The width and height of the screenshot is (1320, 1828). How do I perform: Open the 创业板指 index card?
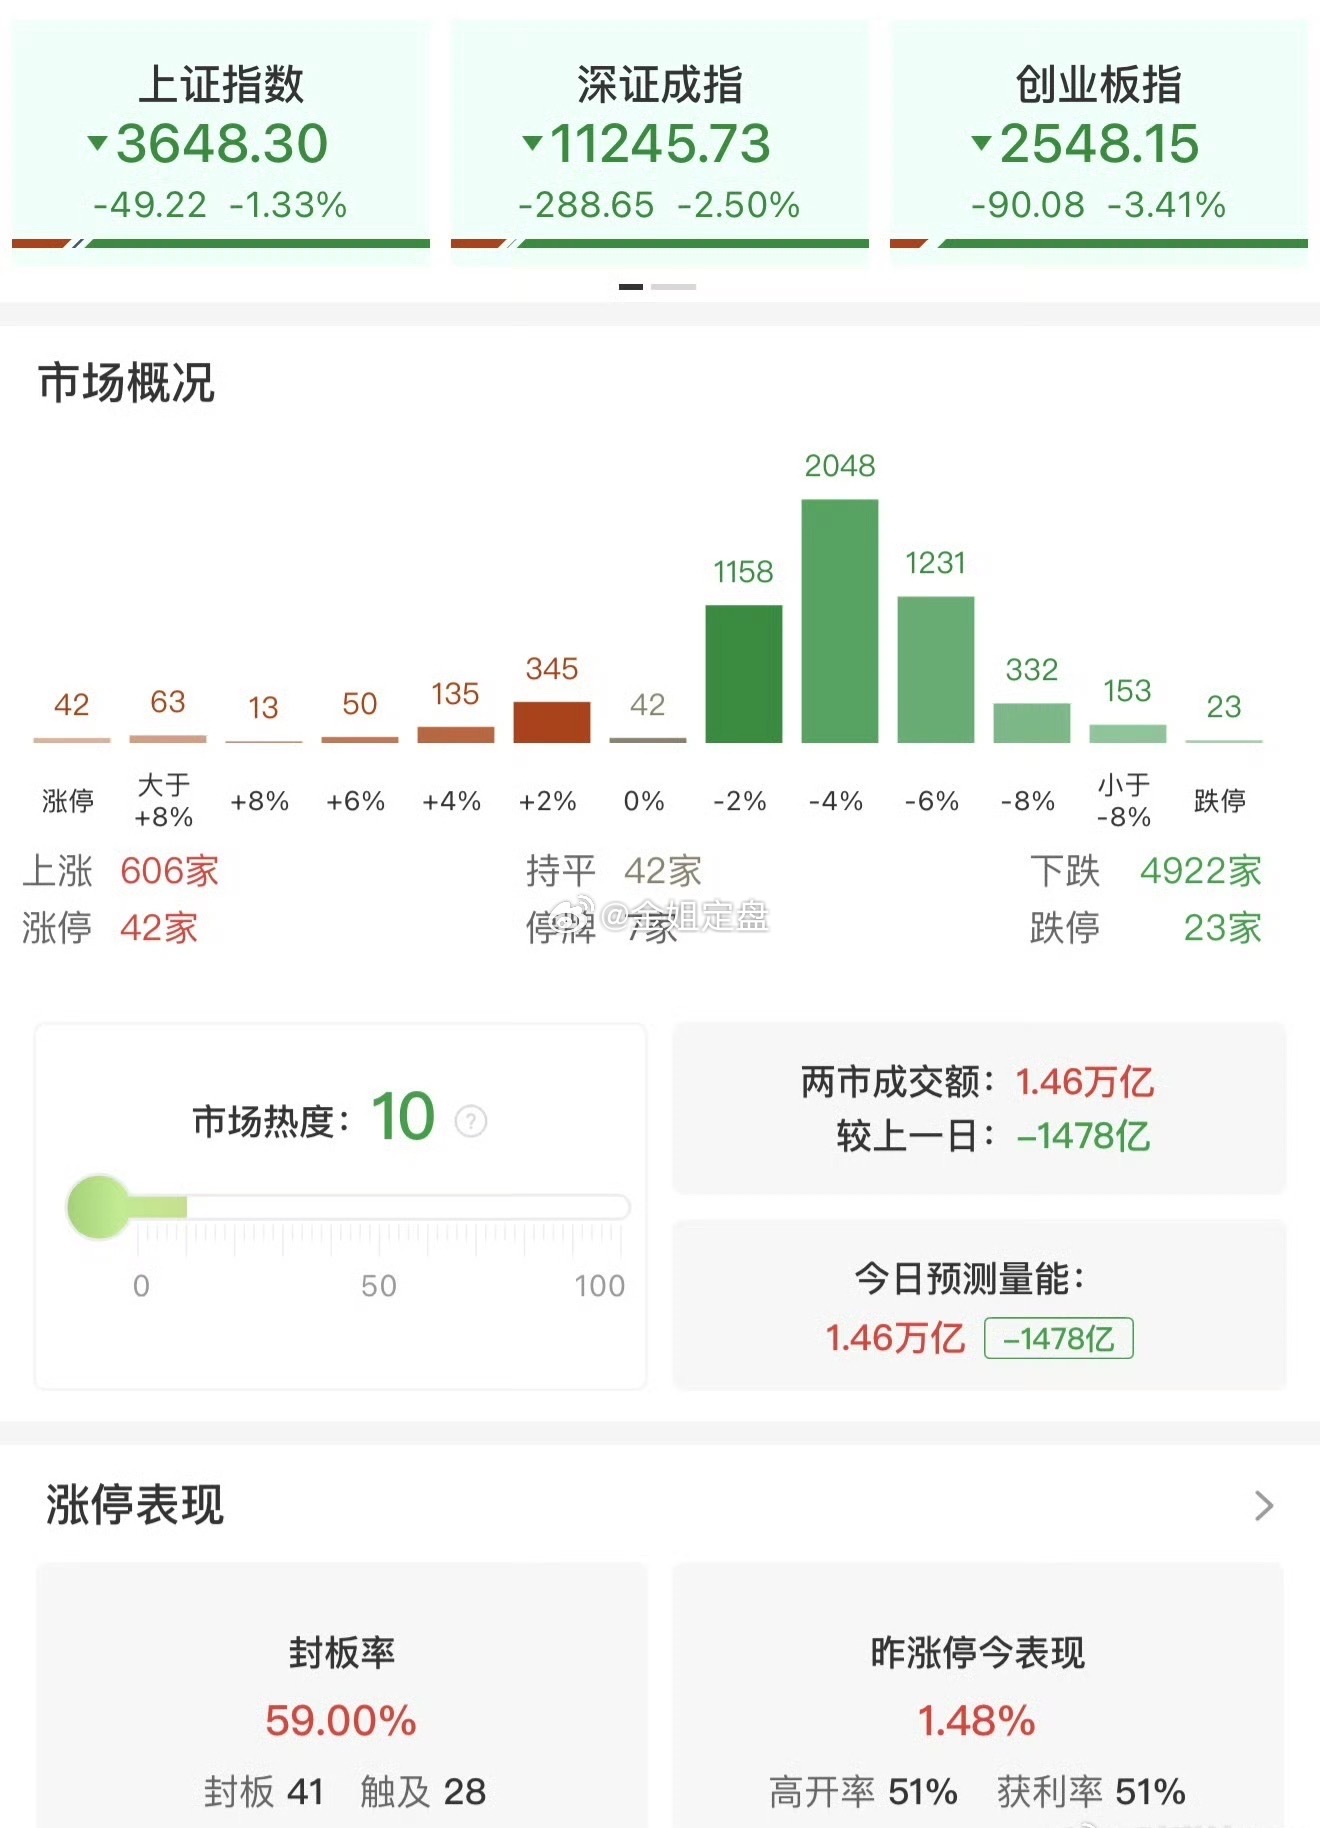[1099, 142]
